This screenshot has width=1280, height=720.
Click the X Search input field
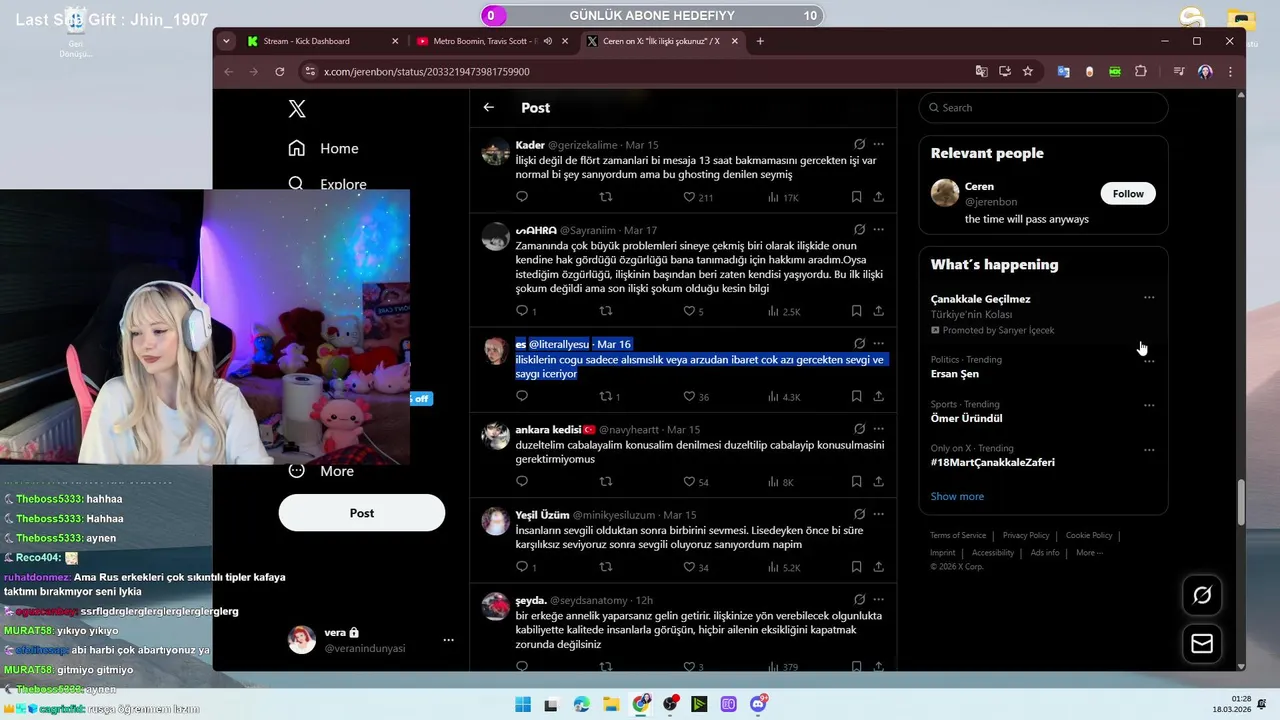pos(1043,107)
